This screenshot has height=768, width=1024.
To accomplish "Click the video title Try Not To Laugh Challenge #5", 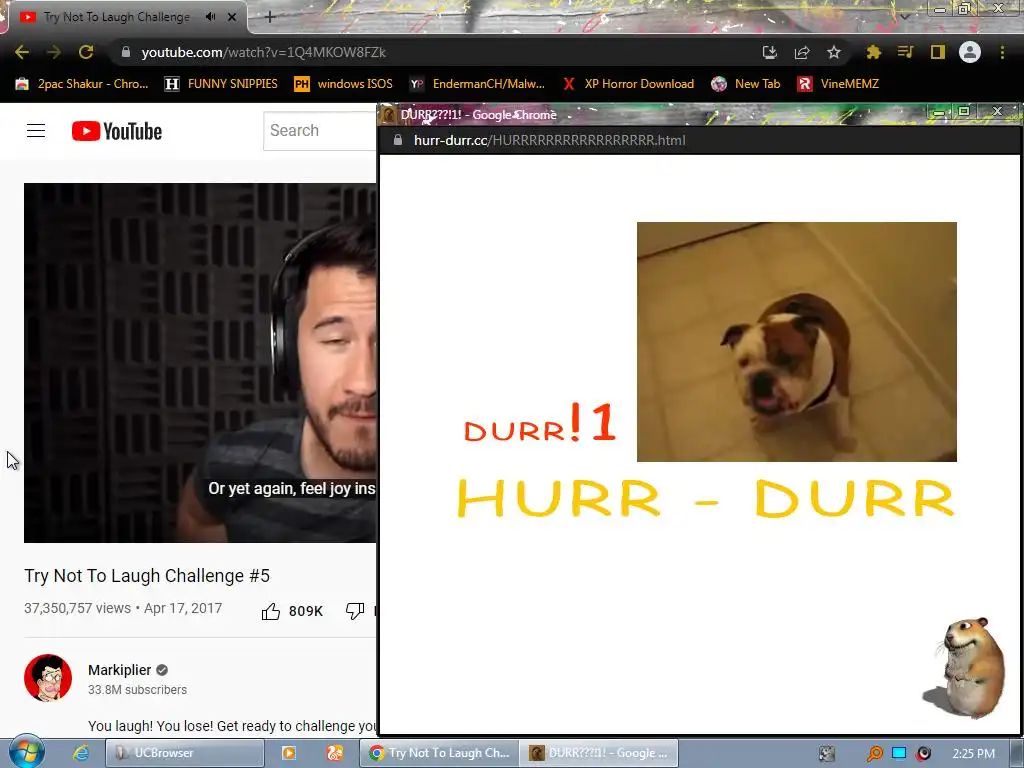I will point(147,576).
